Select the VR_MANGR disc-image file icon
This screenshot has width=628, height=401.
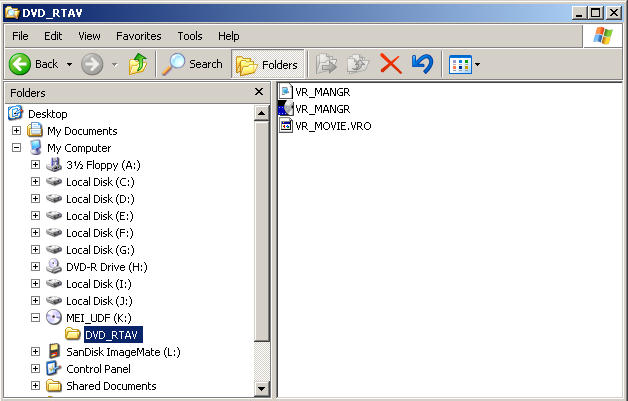[286, 109]
